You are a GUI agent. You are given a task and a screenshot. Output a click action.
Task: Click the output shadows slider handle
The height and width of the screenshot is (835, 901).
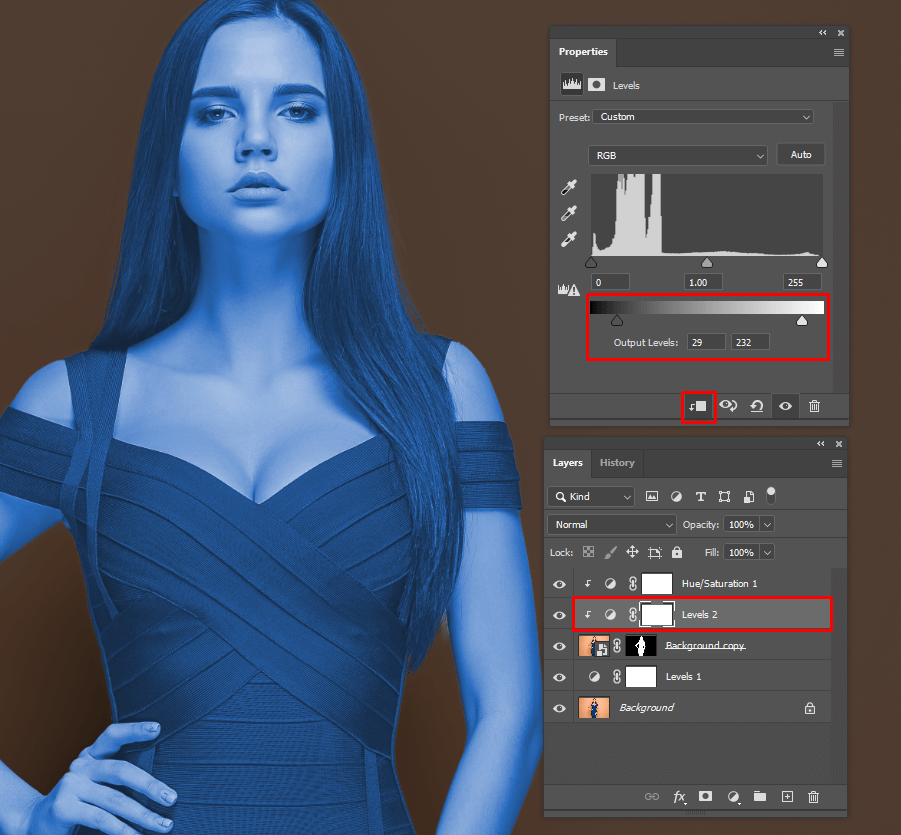pyautogui.click(x=617, y=321)
